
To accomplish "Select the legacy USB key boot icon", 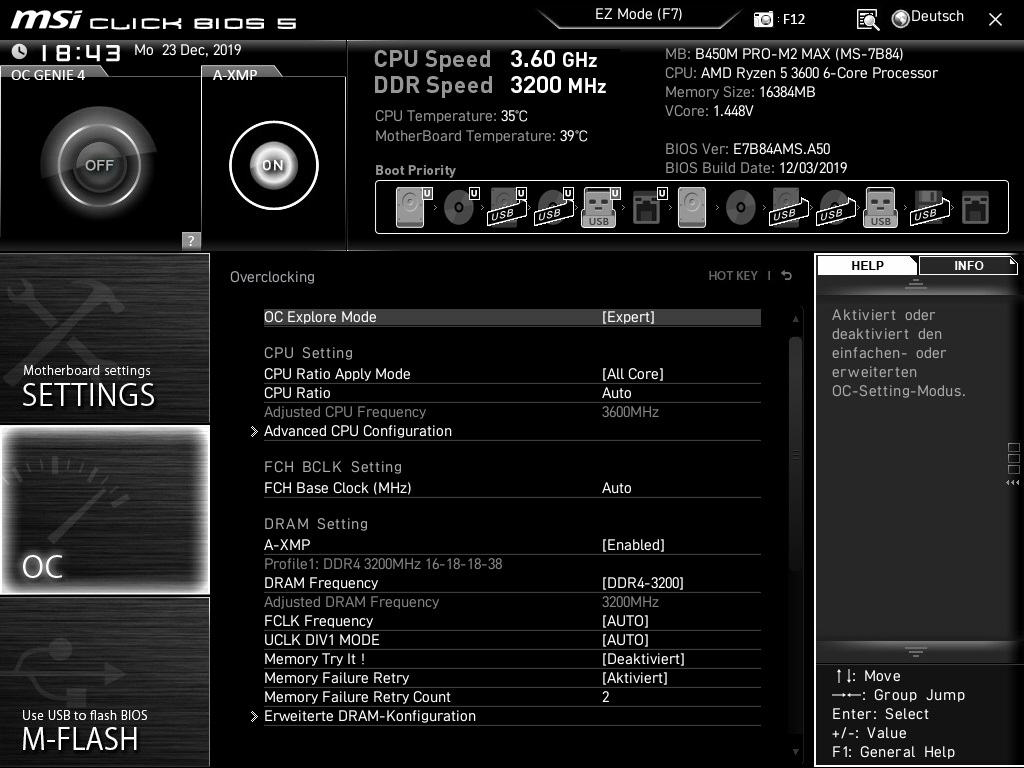I will click(x=880, y=207).
